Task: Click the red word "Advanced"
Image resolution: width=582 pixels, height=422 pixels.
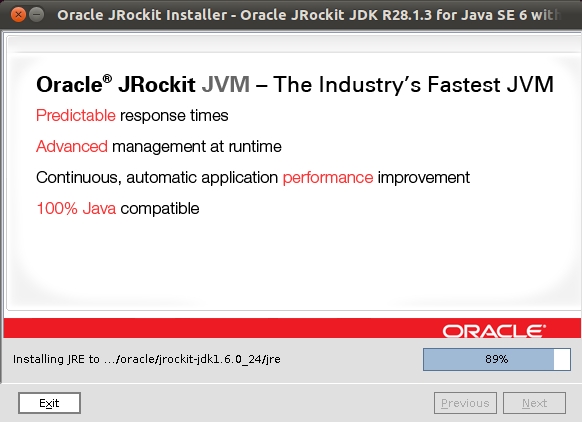Action: [72, 147]
